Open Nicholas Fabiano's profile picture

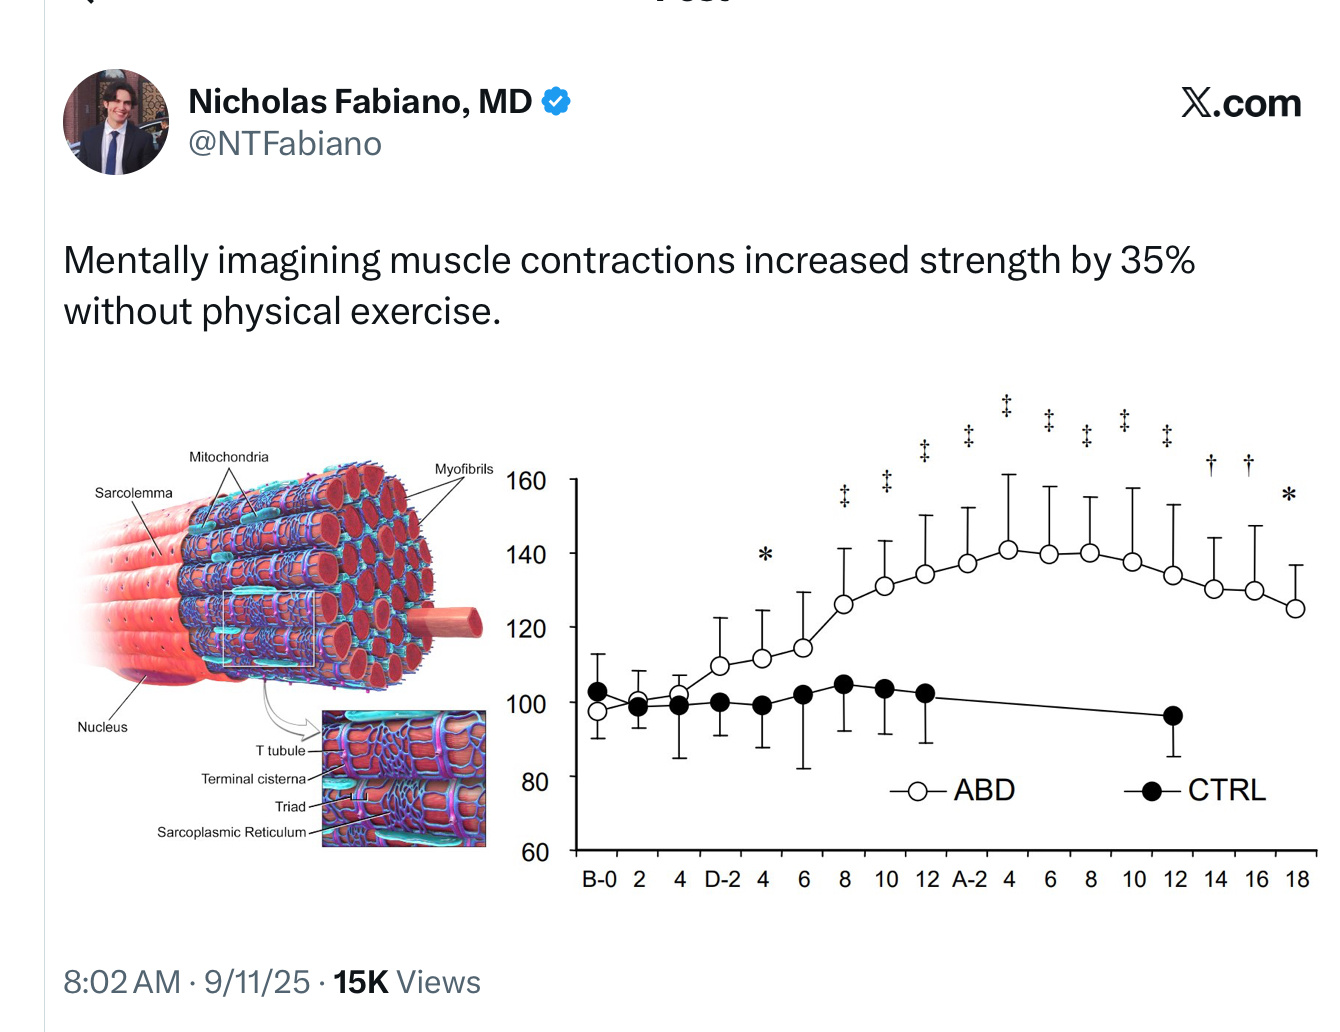point(116,122)
